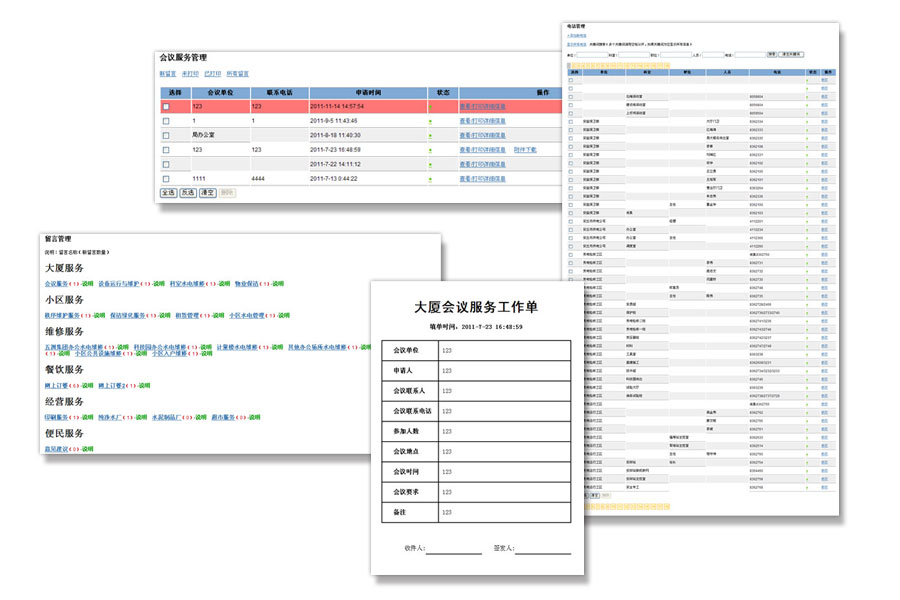Viewport: 900px width, 600px height.
Task: Click the wide button right of the search button
Action: [791, 55]
